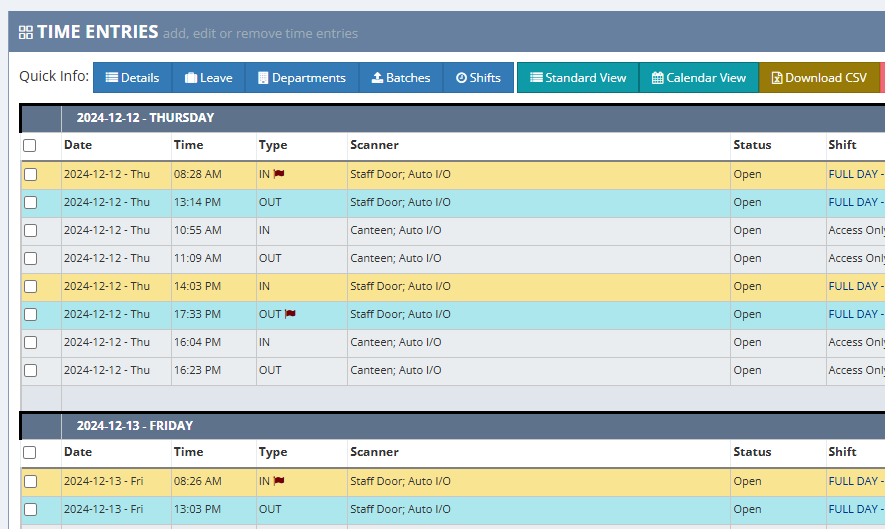The width and height of the screenshot is (885, 529).
Task: Click the Leave briefcase button
Action: 208,78
